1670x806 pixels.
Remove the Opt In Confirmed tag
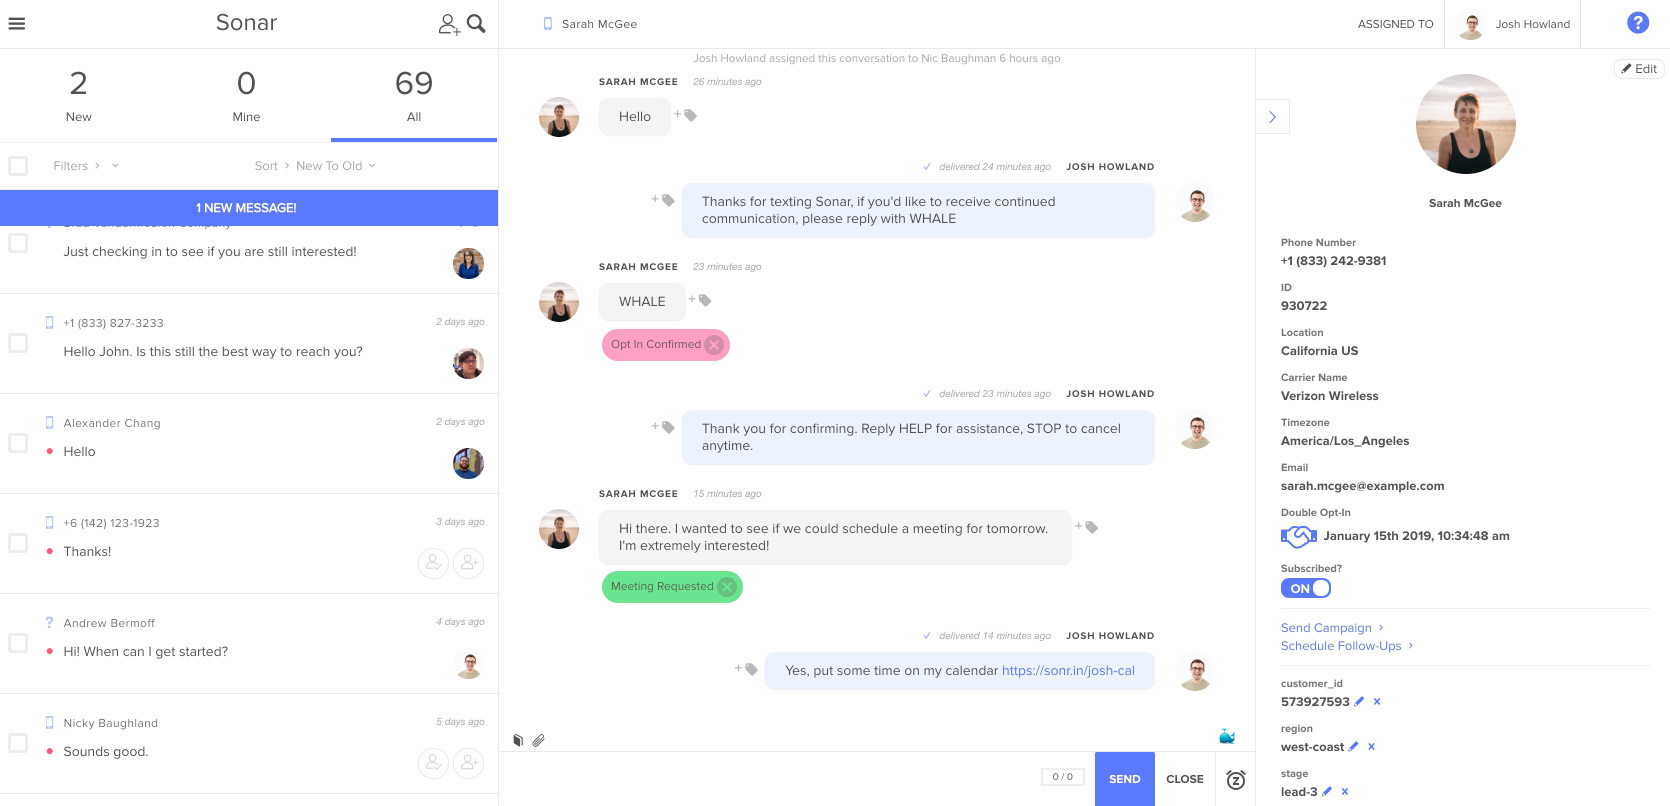point(714,345)
